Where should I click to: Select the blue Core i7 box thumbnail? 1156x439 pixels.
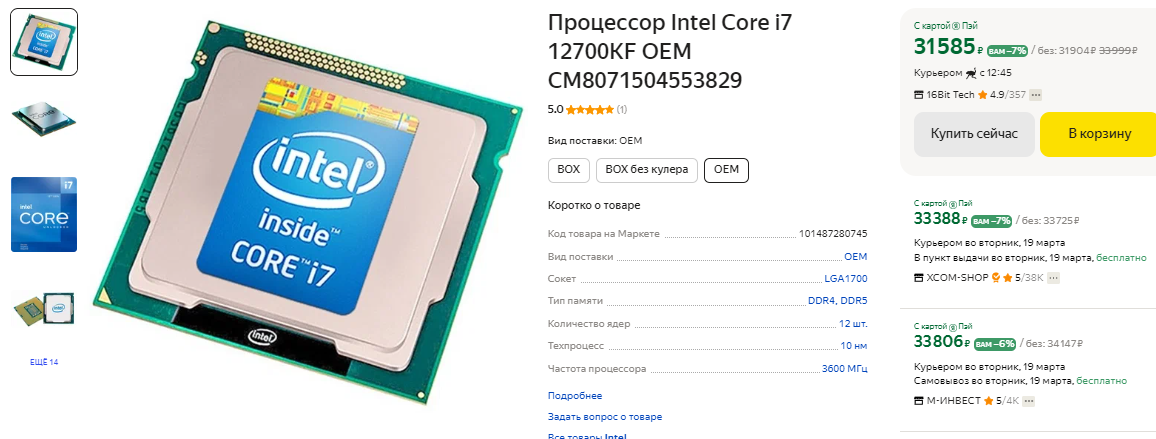coord(44,214)
